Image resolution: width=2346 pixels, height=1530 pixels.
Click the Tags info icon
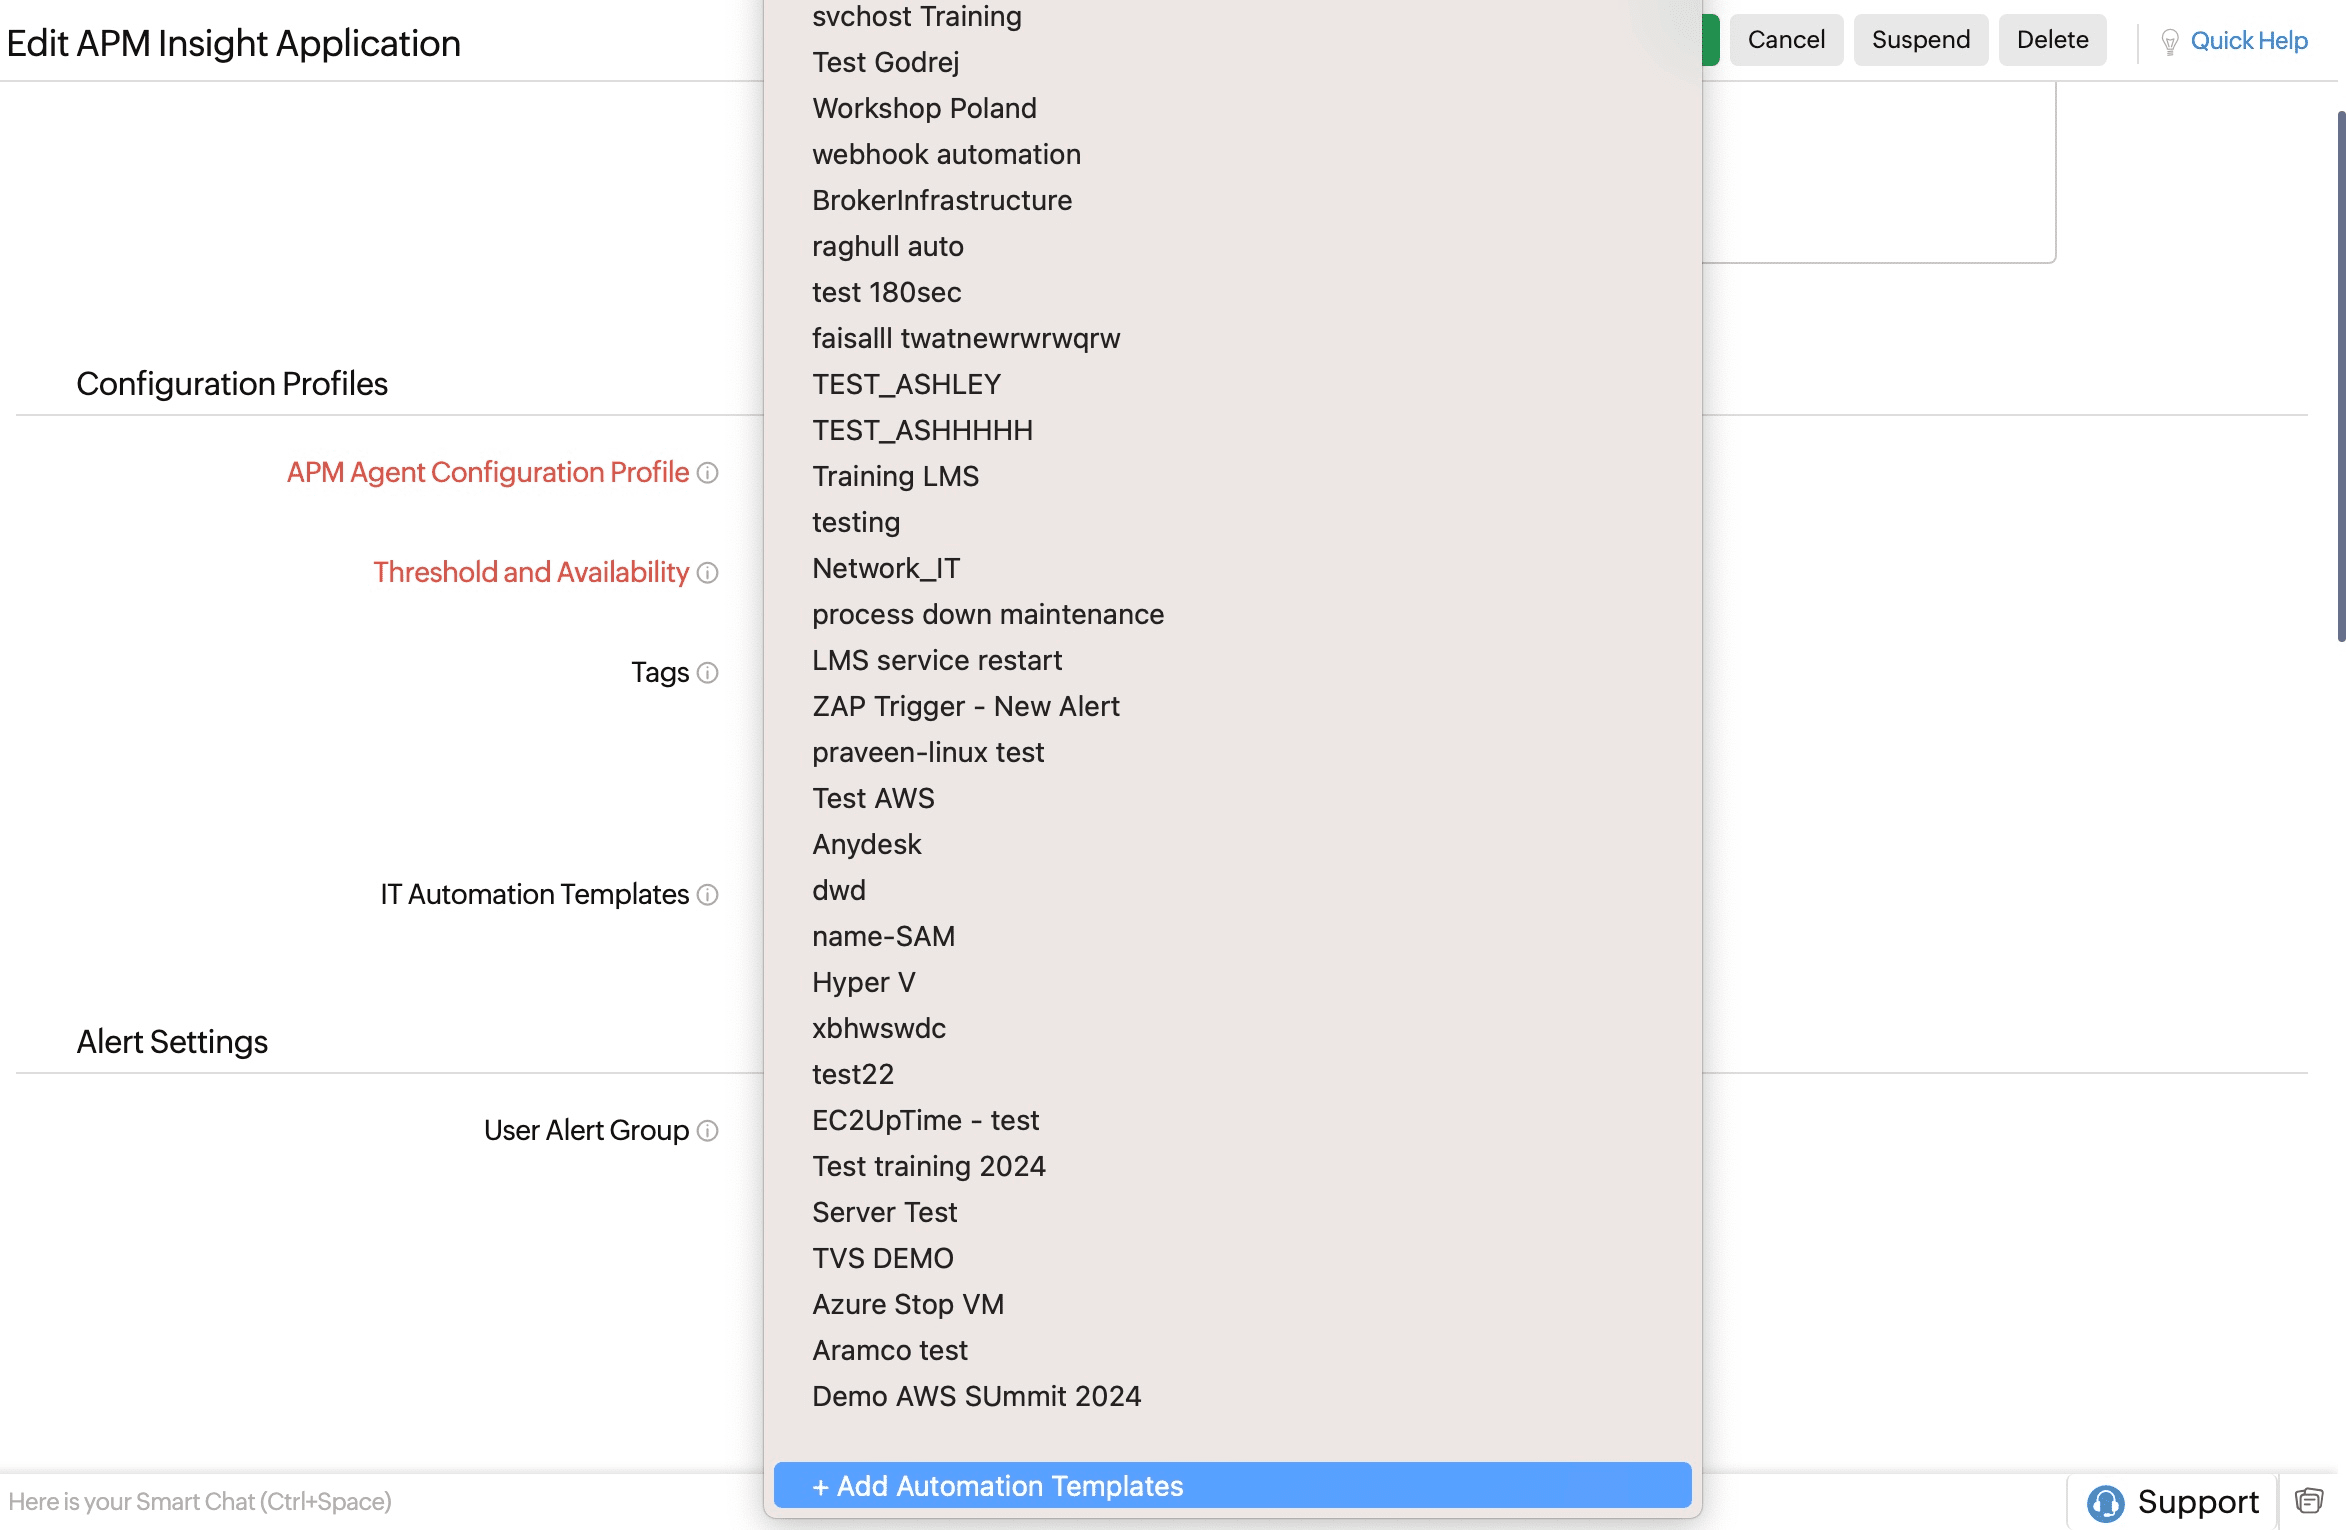click(707, 673)
